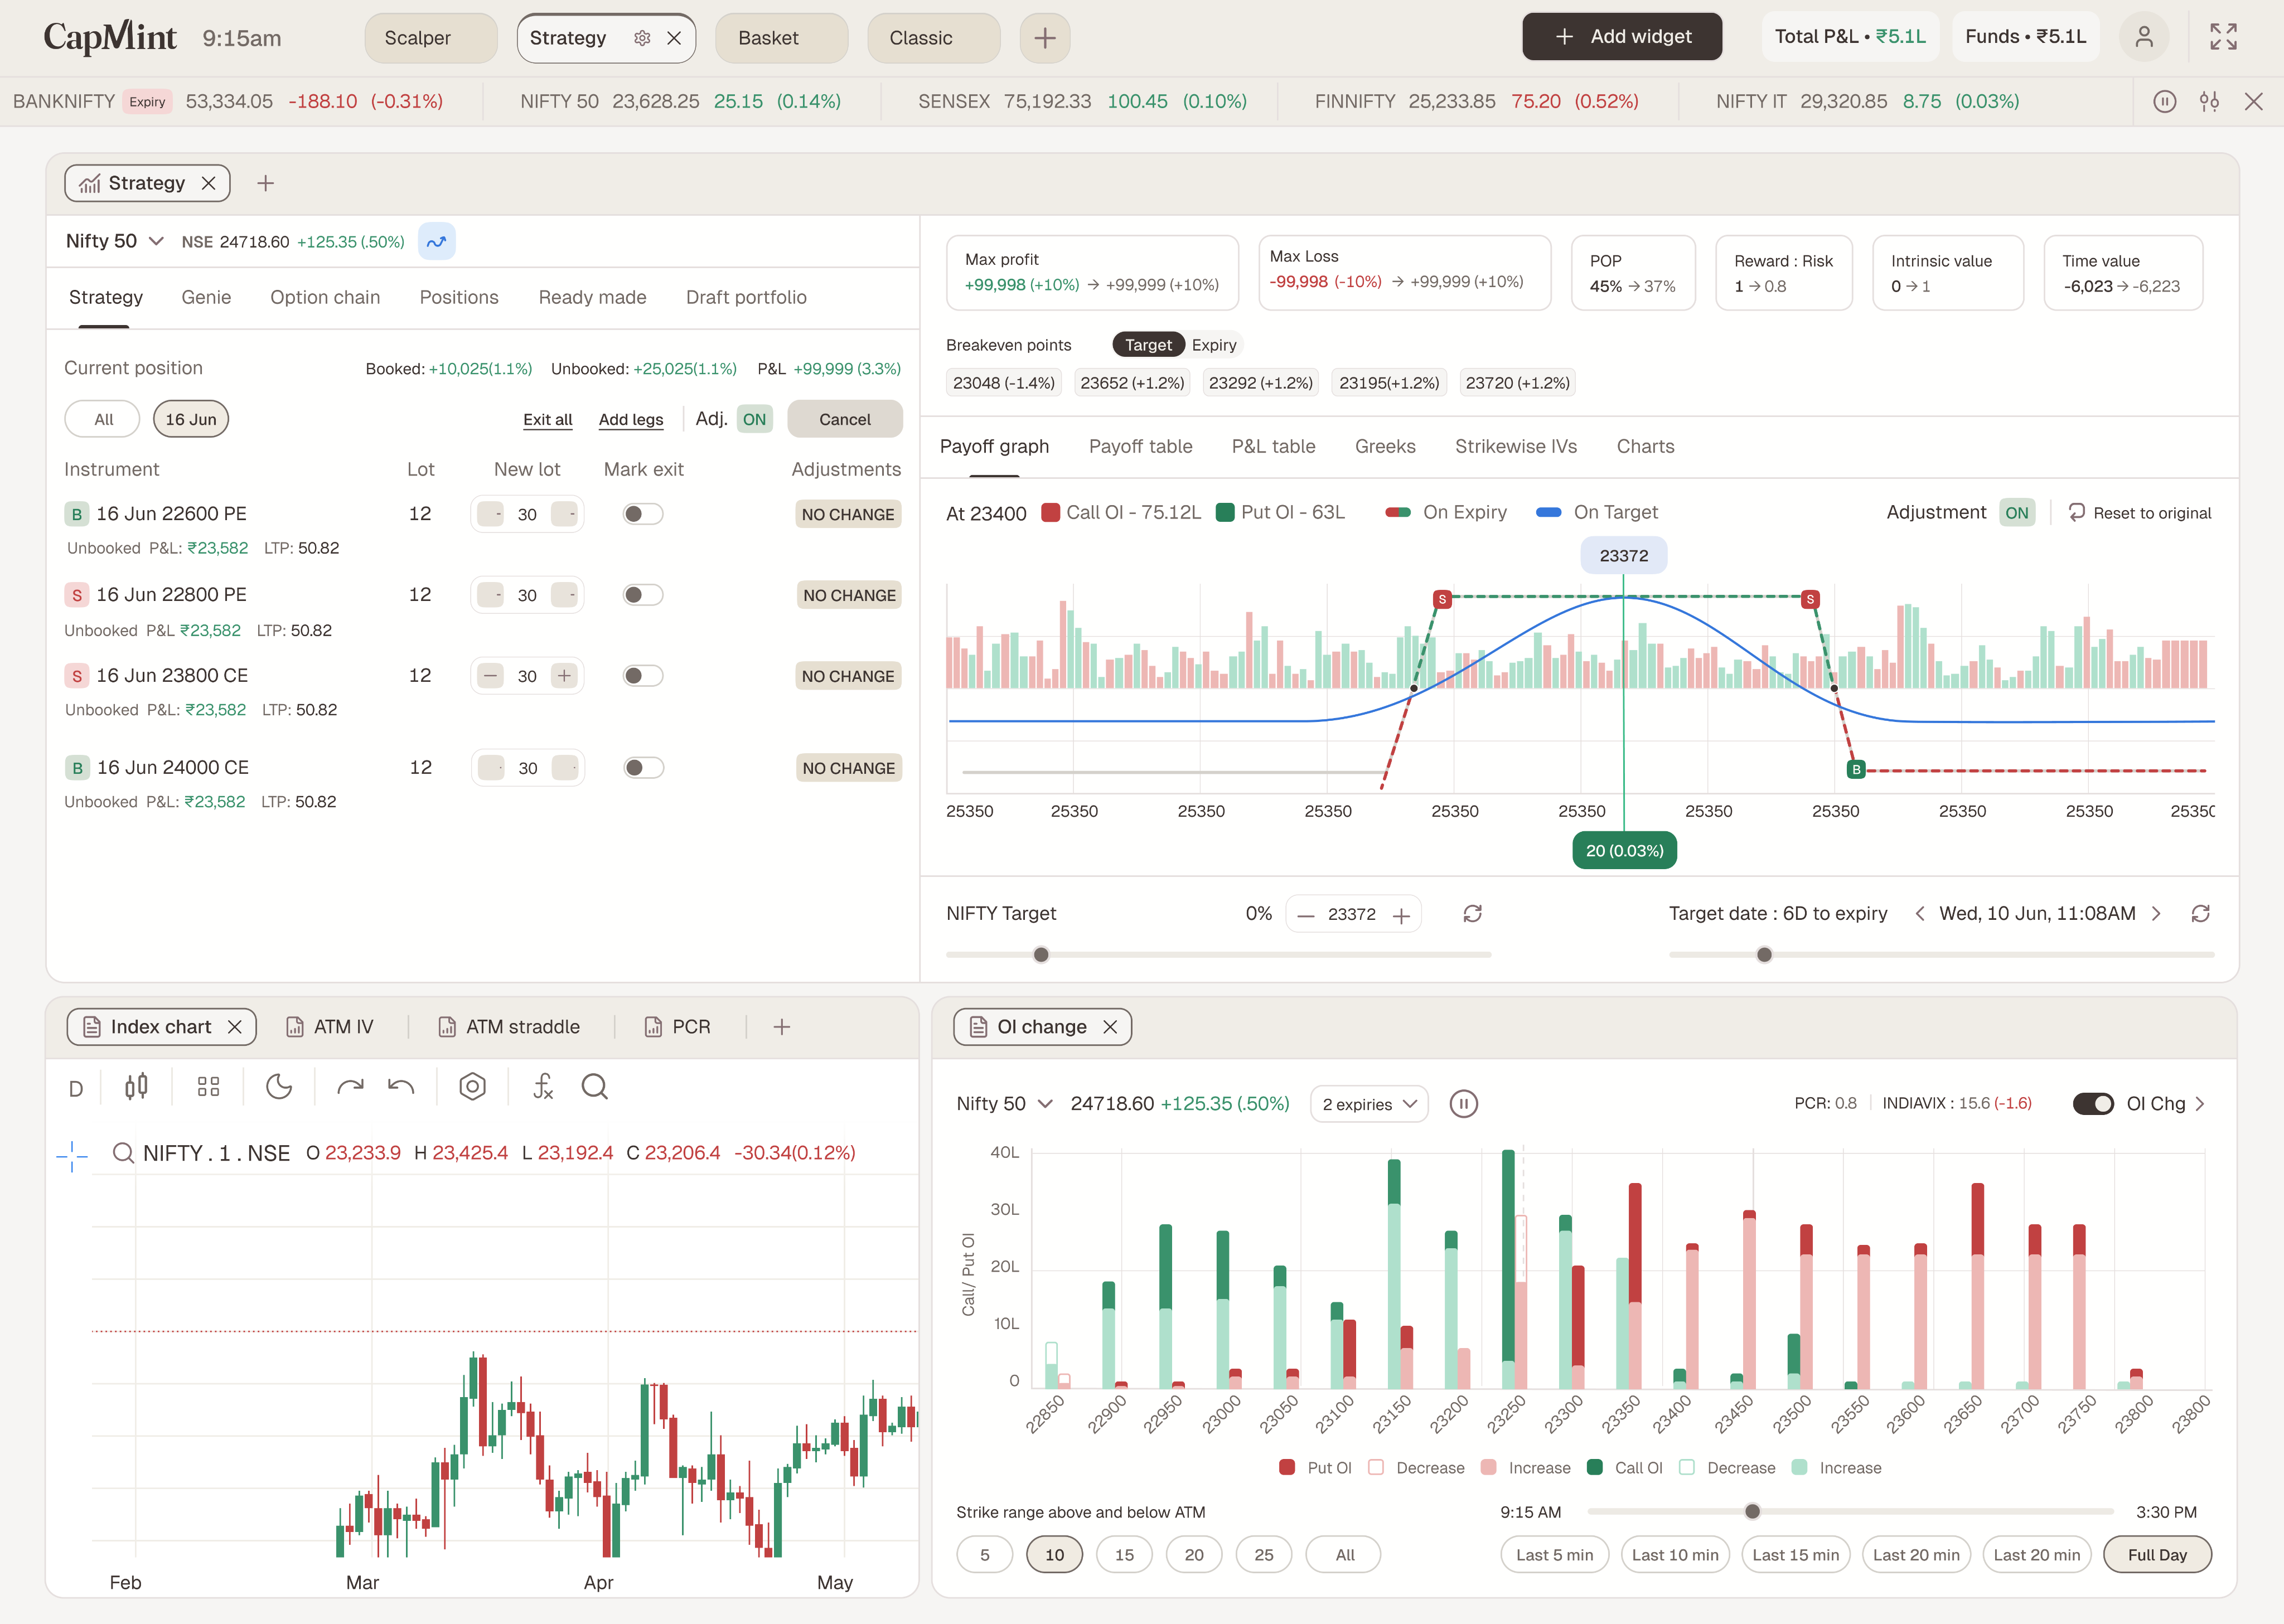Image resolution: width=2284 pixels, height=1624 pixels.
Task: Add a new widget tab beside Strategy
Action: pos(265,183)
